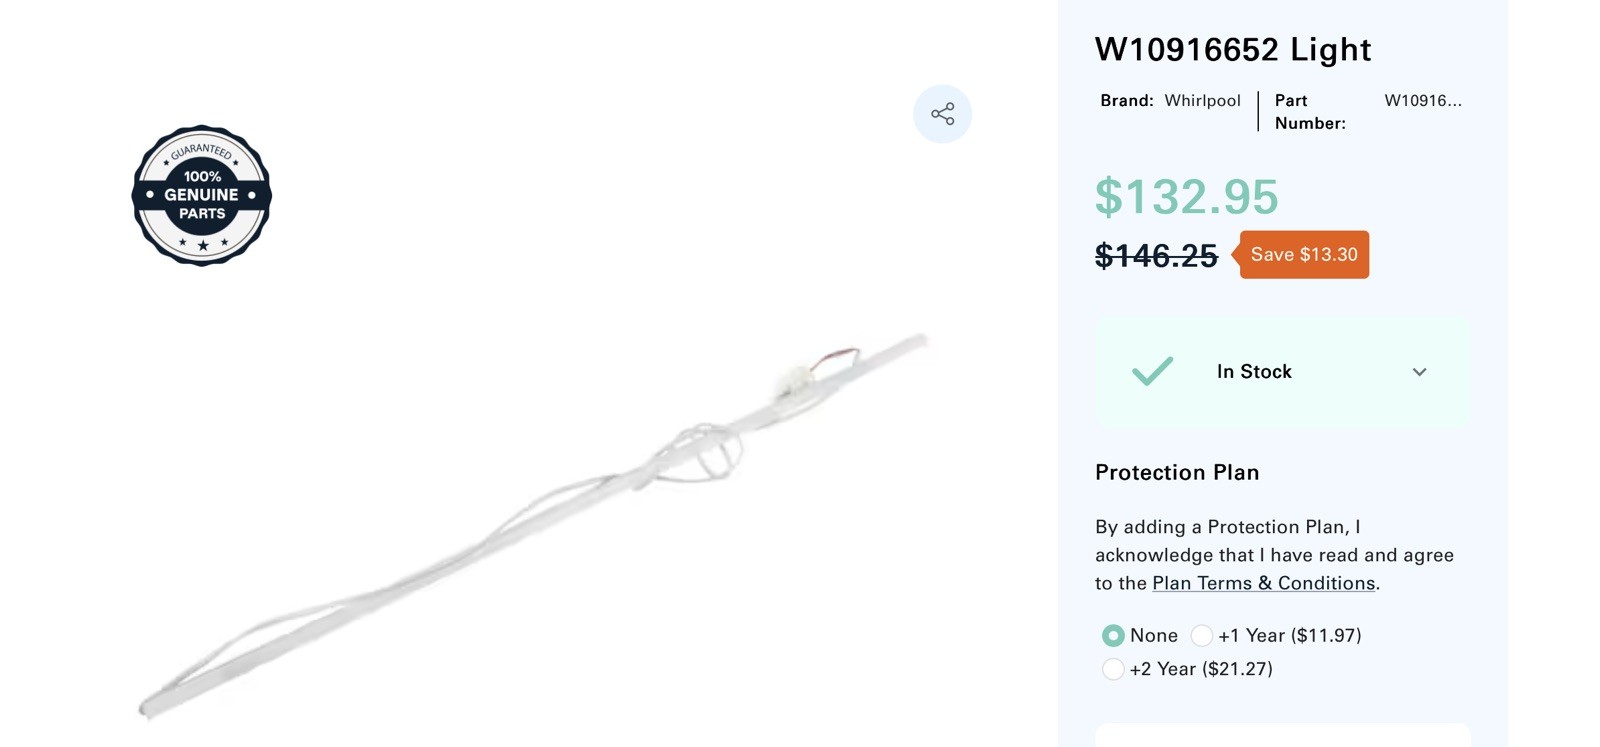Click the truncated part number W10916...

[x=1423, y=100]
